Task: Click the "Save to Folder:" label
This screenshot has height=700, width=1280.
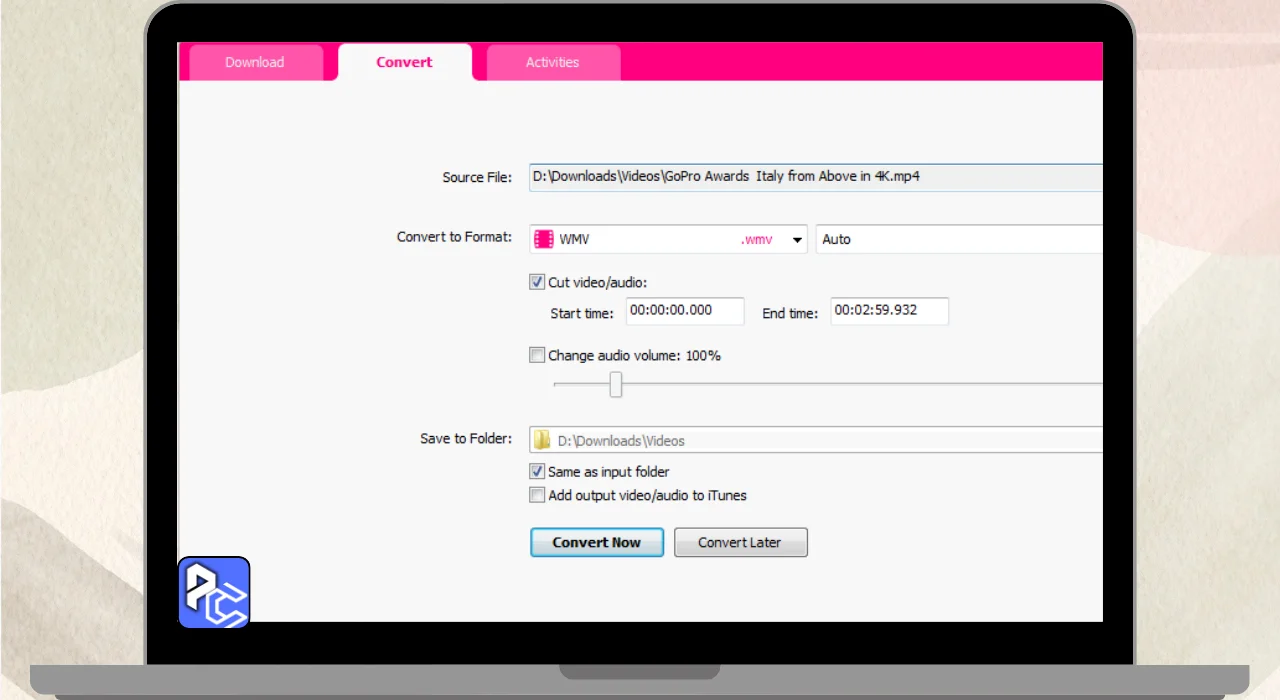Action: pyautogui.click(x=466, y=438)
